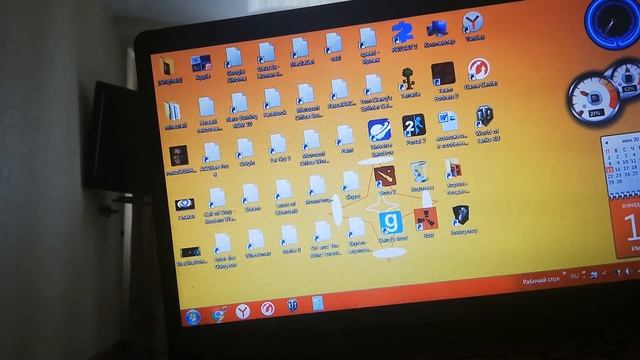Image resolution: width=640 pixels, height=360 pixels.
Task: Open the Windows Start button
Action: tap(193, 317)
